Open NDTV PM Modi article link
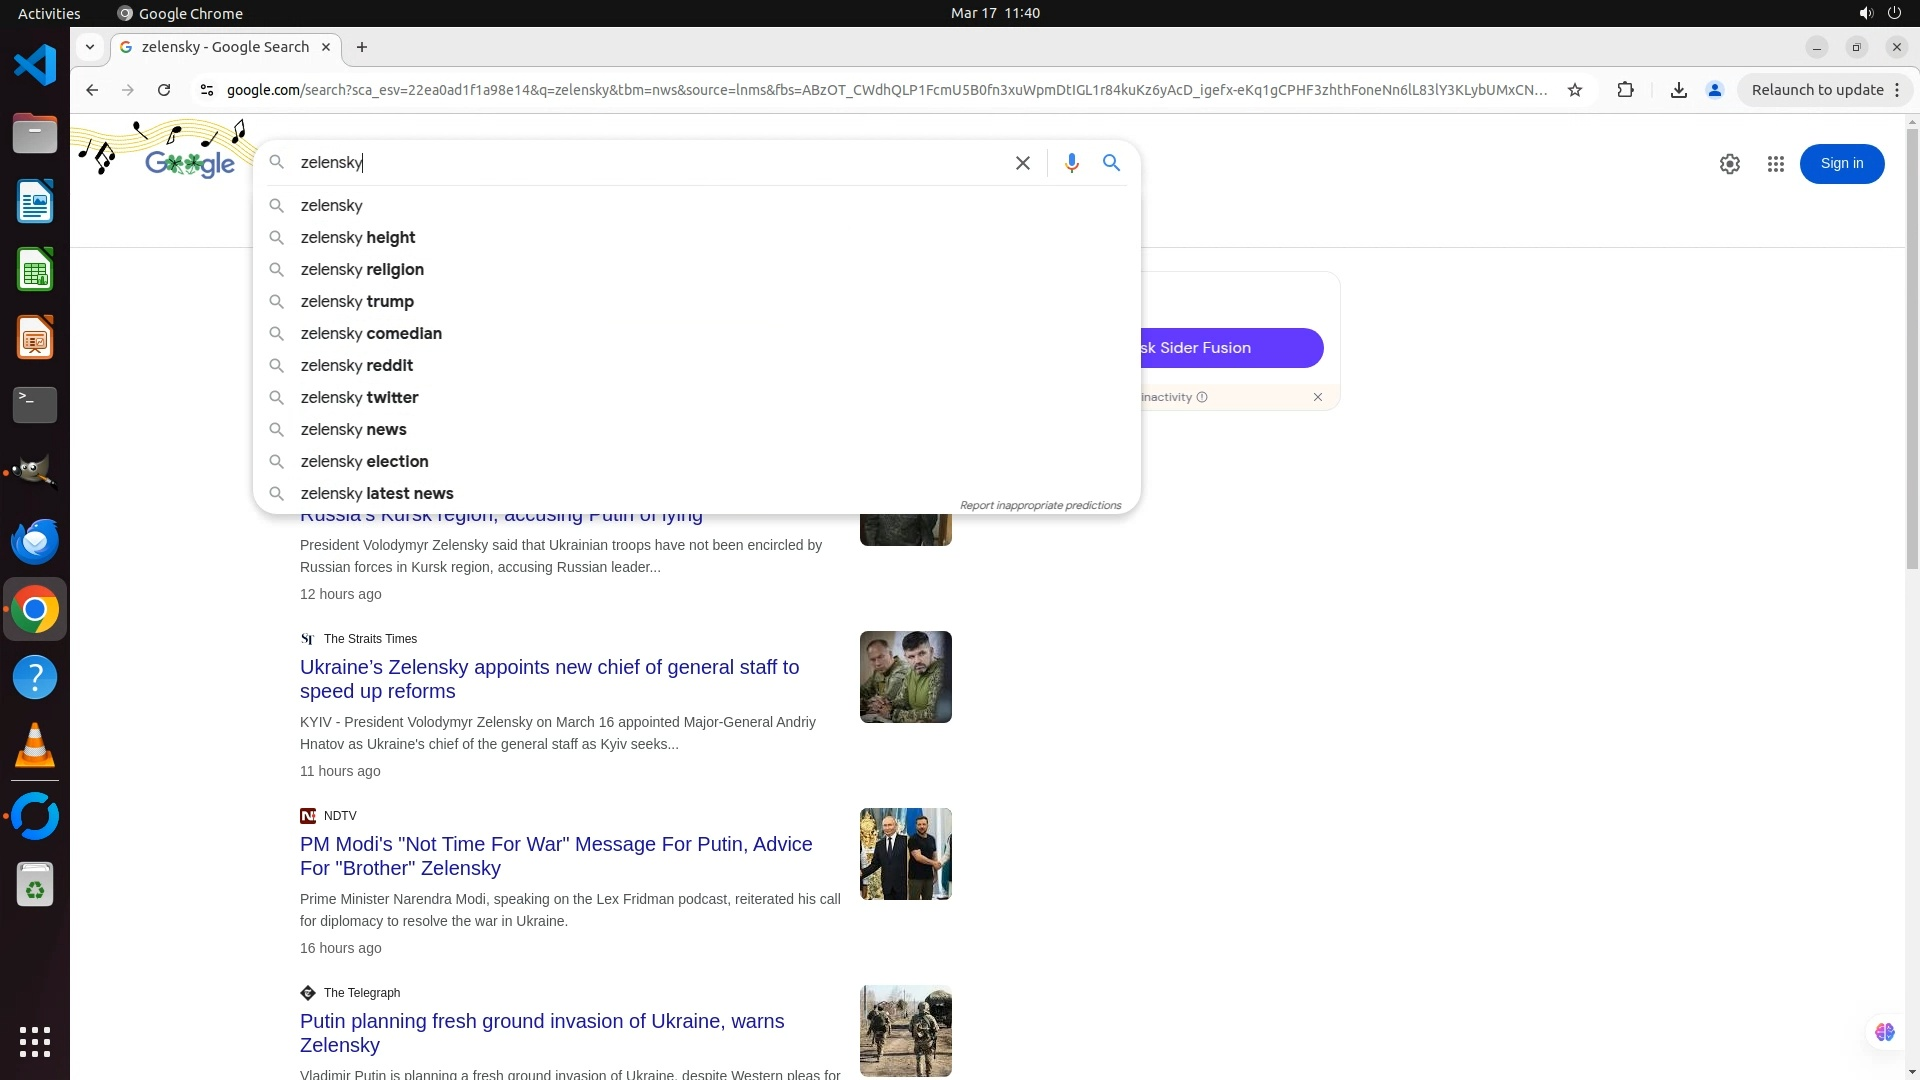The height and width of the screenshot is (1080, 1920). click(x=556, y=856)
